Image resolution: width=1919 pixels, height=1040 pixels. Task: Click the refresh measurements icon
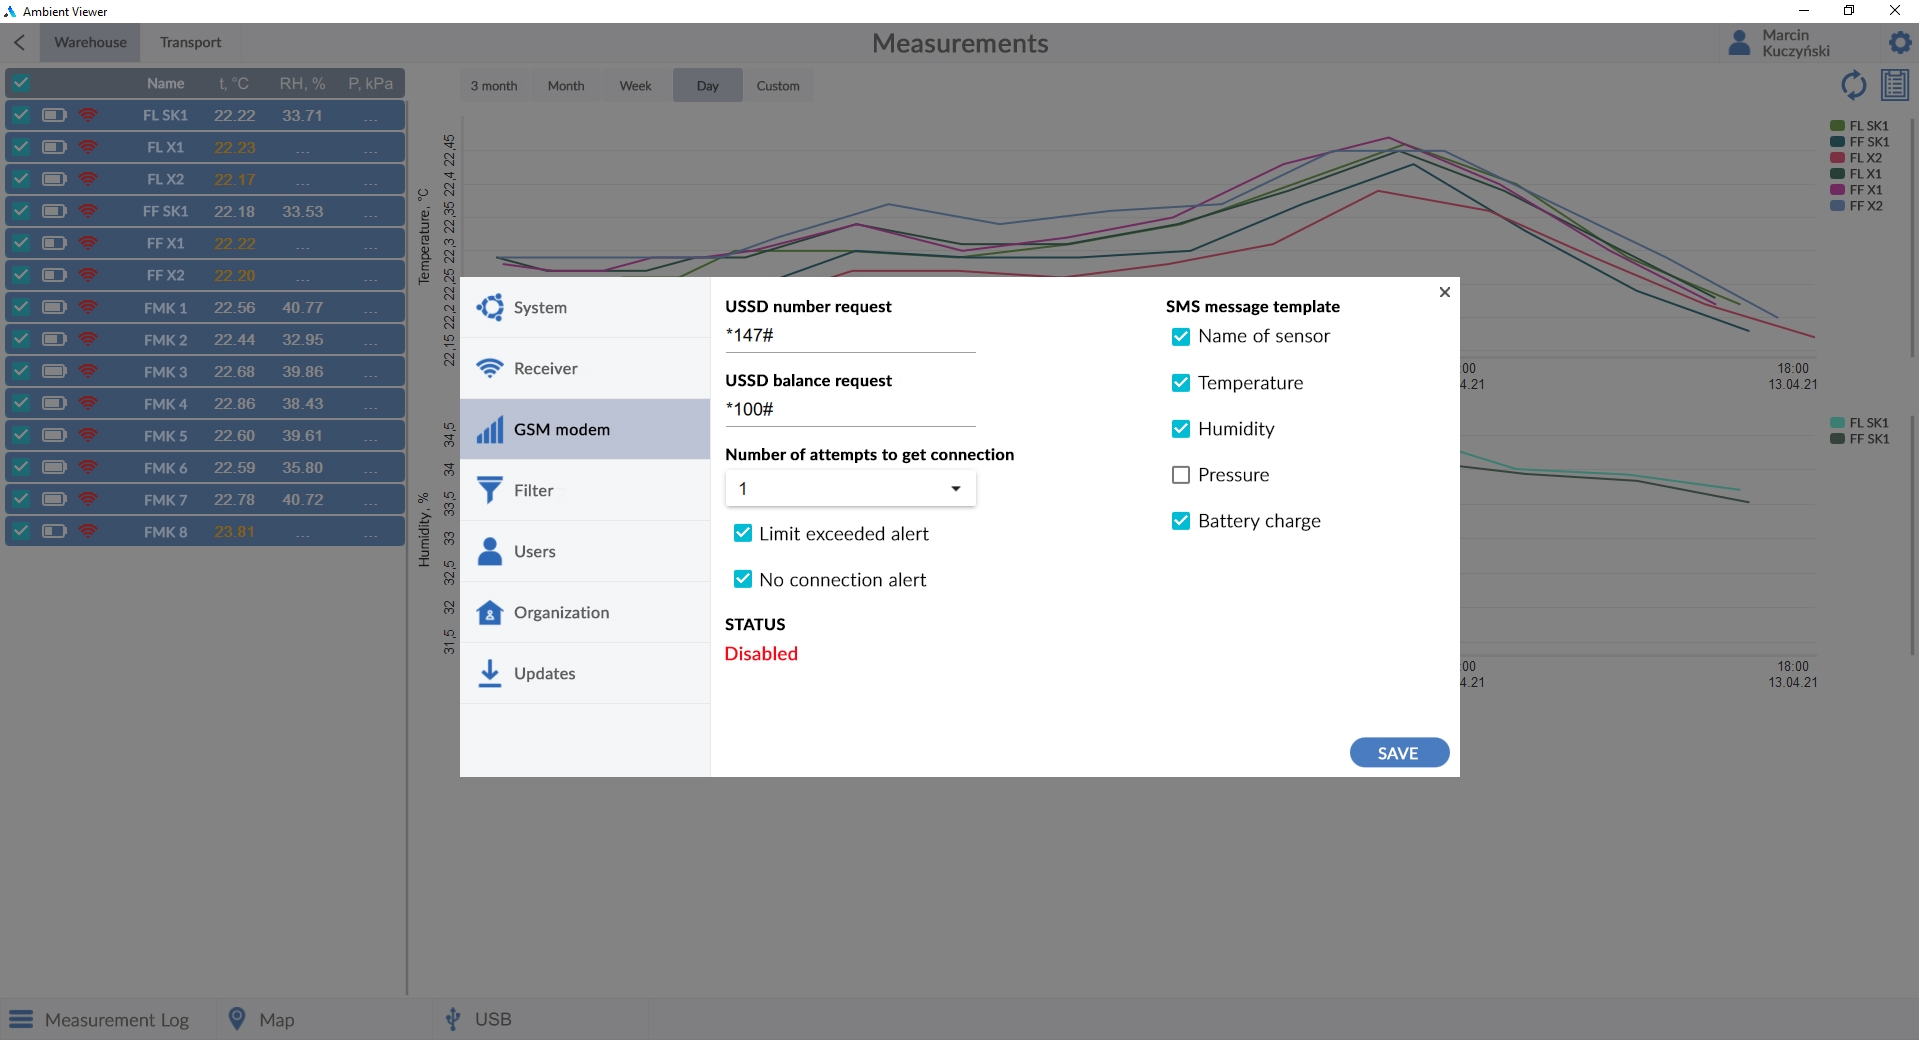tap(1854, 85)
